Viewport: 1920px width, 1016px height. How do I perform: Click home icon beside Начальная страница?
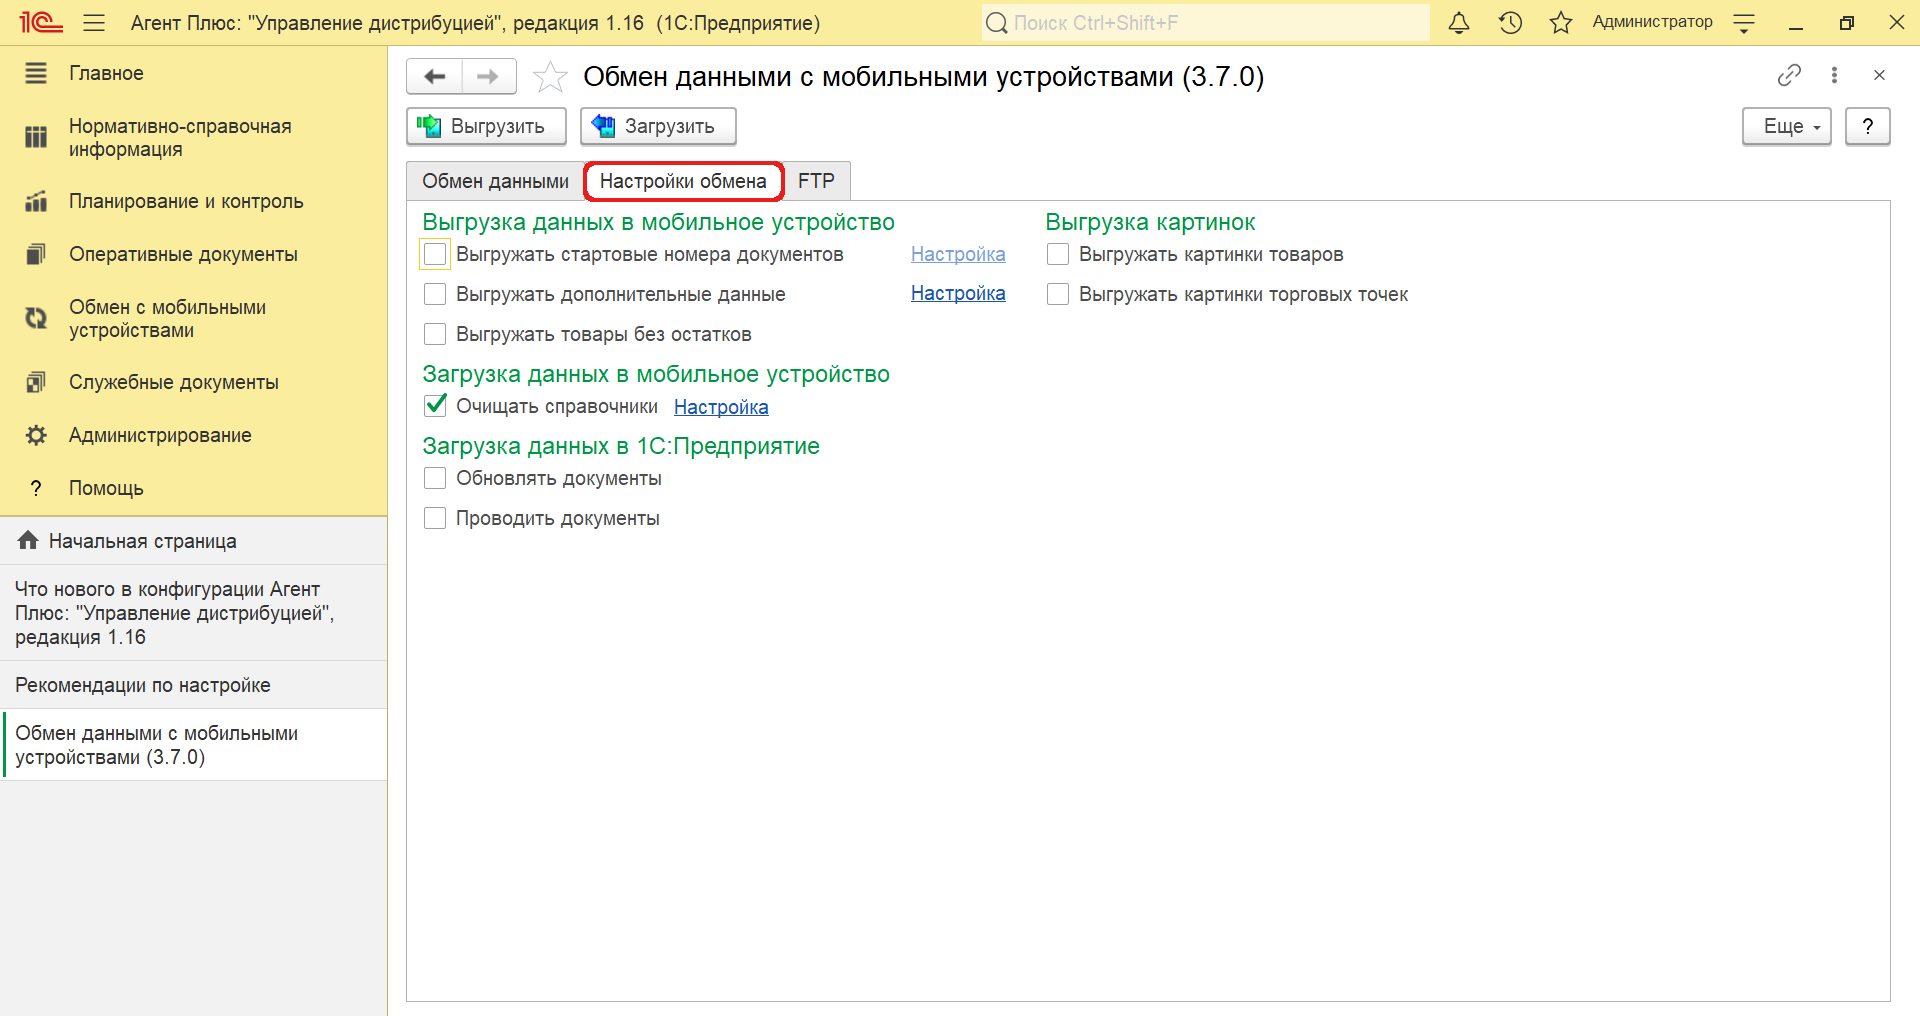coord(28,541)
